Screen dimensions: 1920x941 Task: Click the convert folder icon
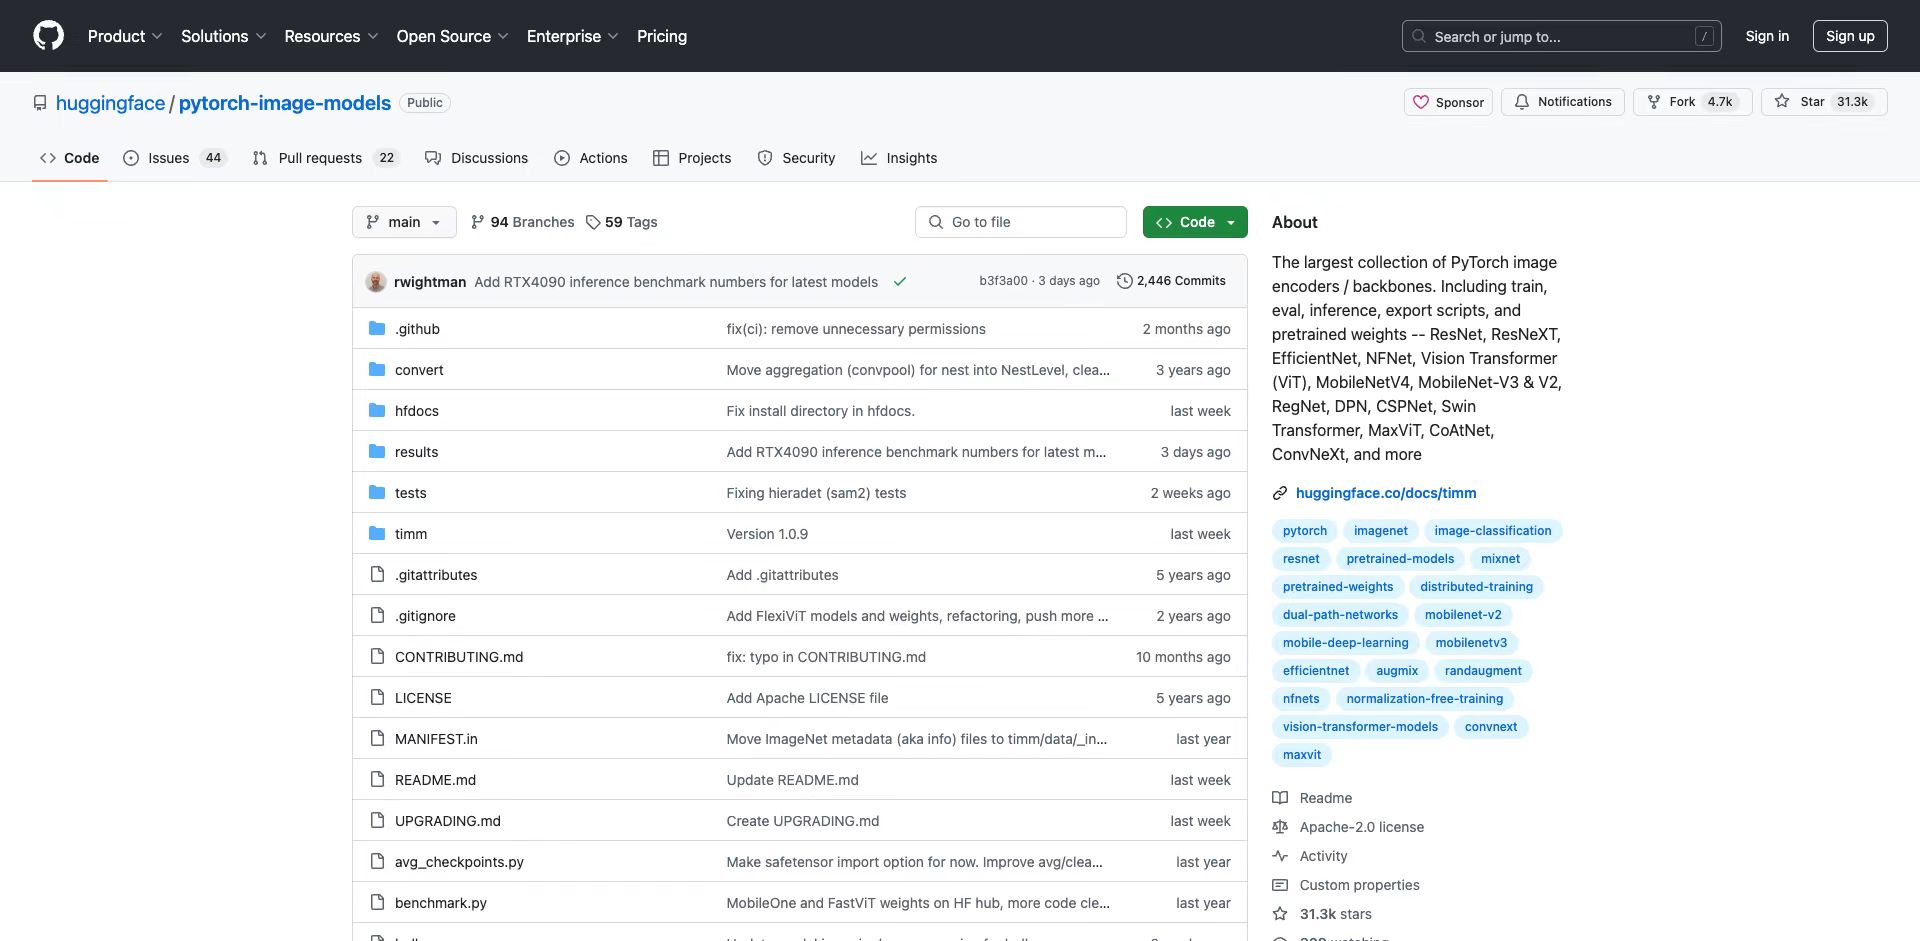coord(377,370)
